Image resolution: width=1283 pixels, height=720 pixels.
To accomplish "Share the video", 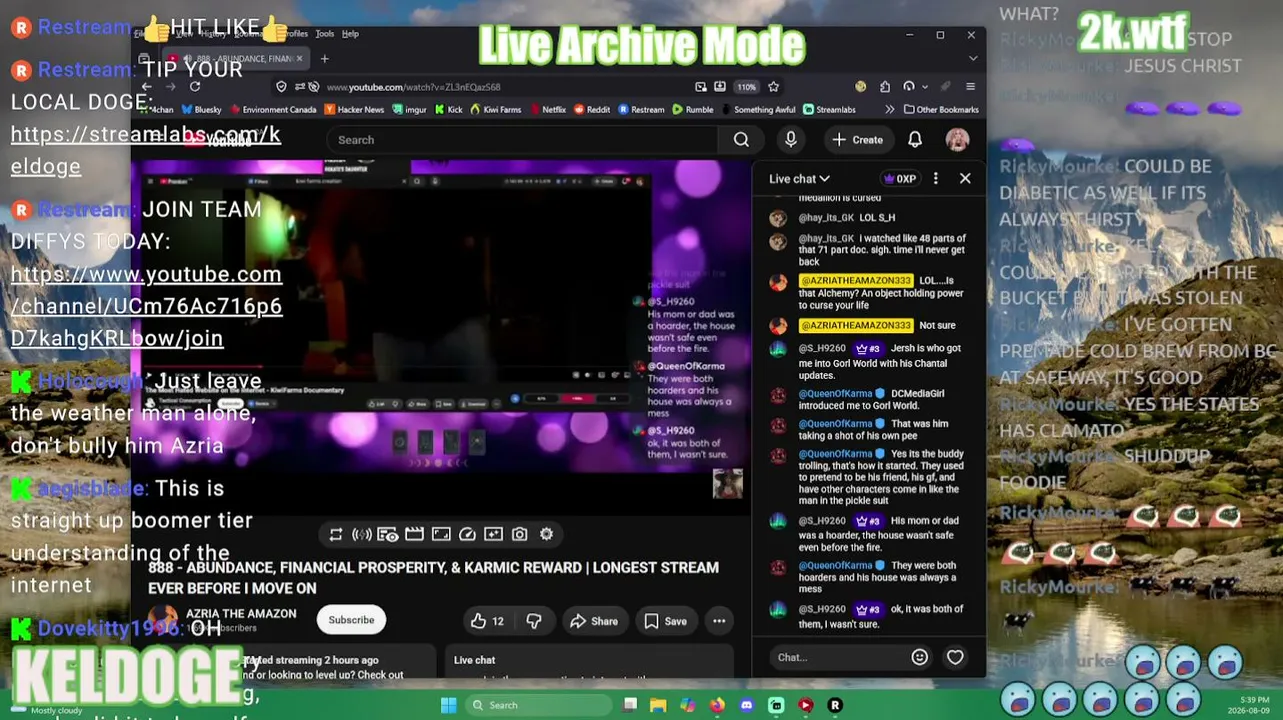I will click(594, 621).
